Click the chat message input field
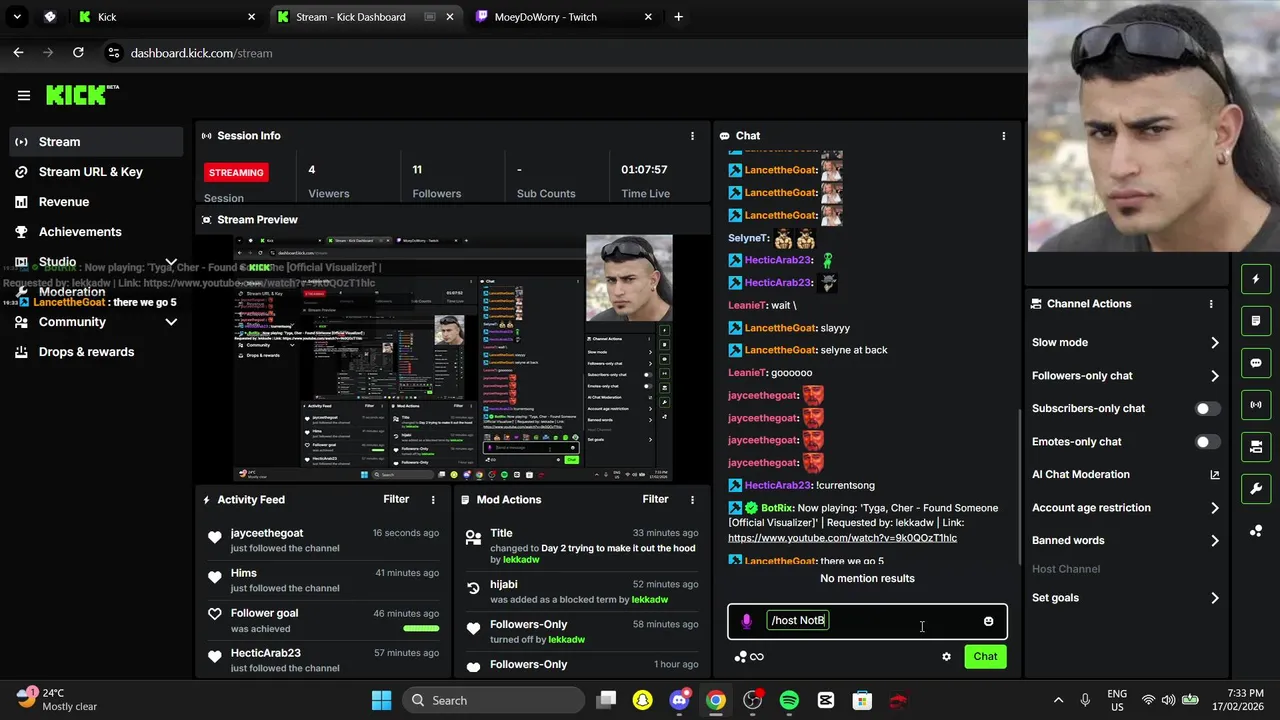The image size is (1280, 720). [x=867, y=621]
